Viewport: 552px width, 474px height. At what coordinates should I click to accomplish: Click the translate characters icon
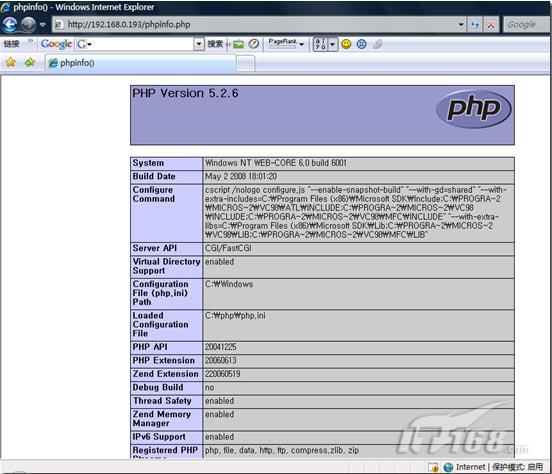tap(320, 44)
